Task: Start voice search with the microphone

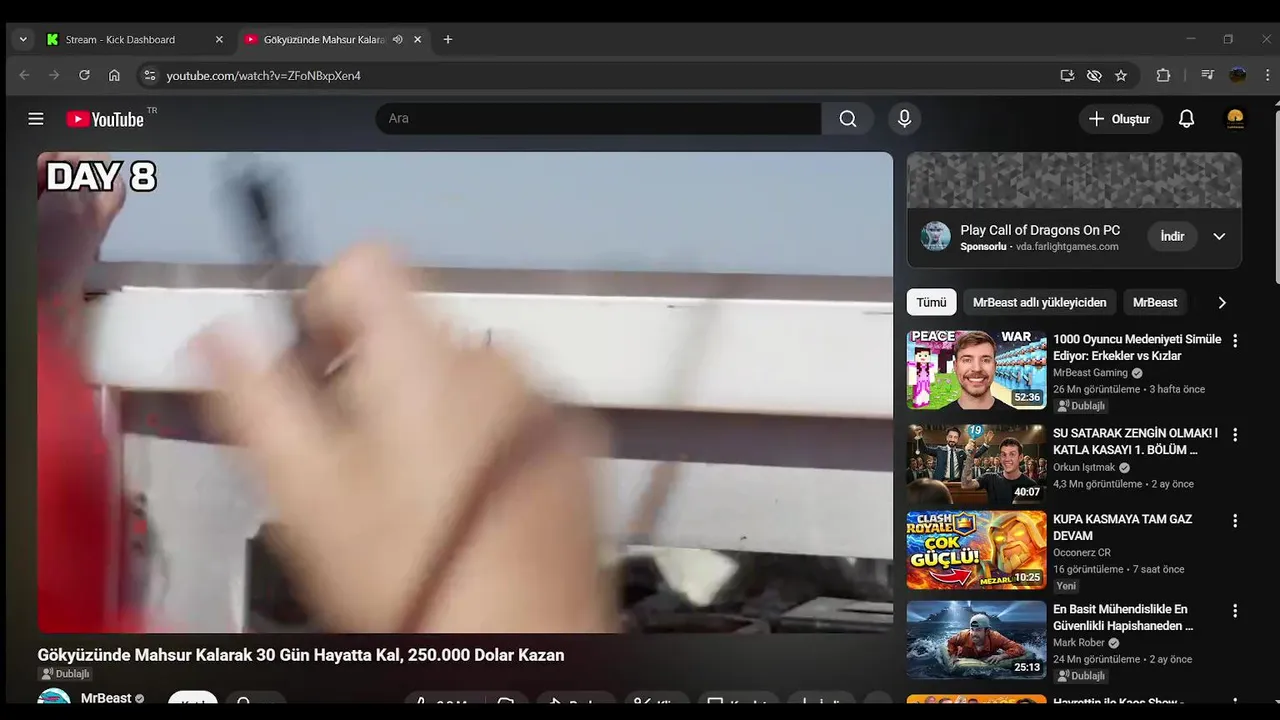Action: tap(904, 119)
